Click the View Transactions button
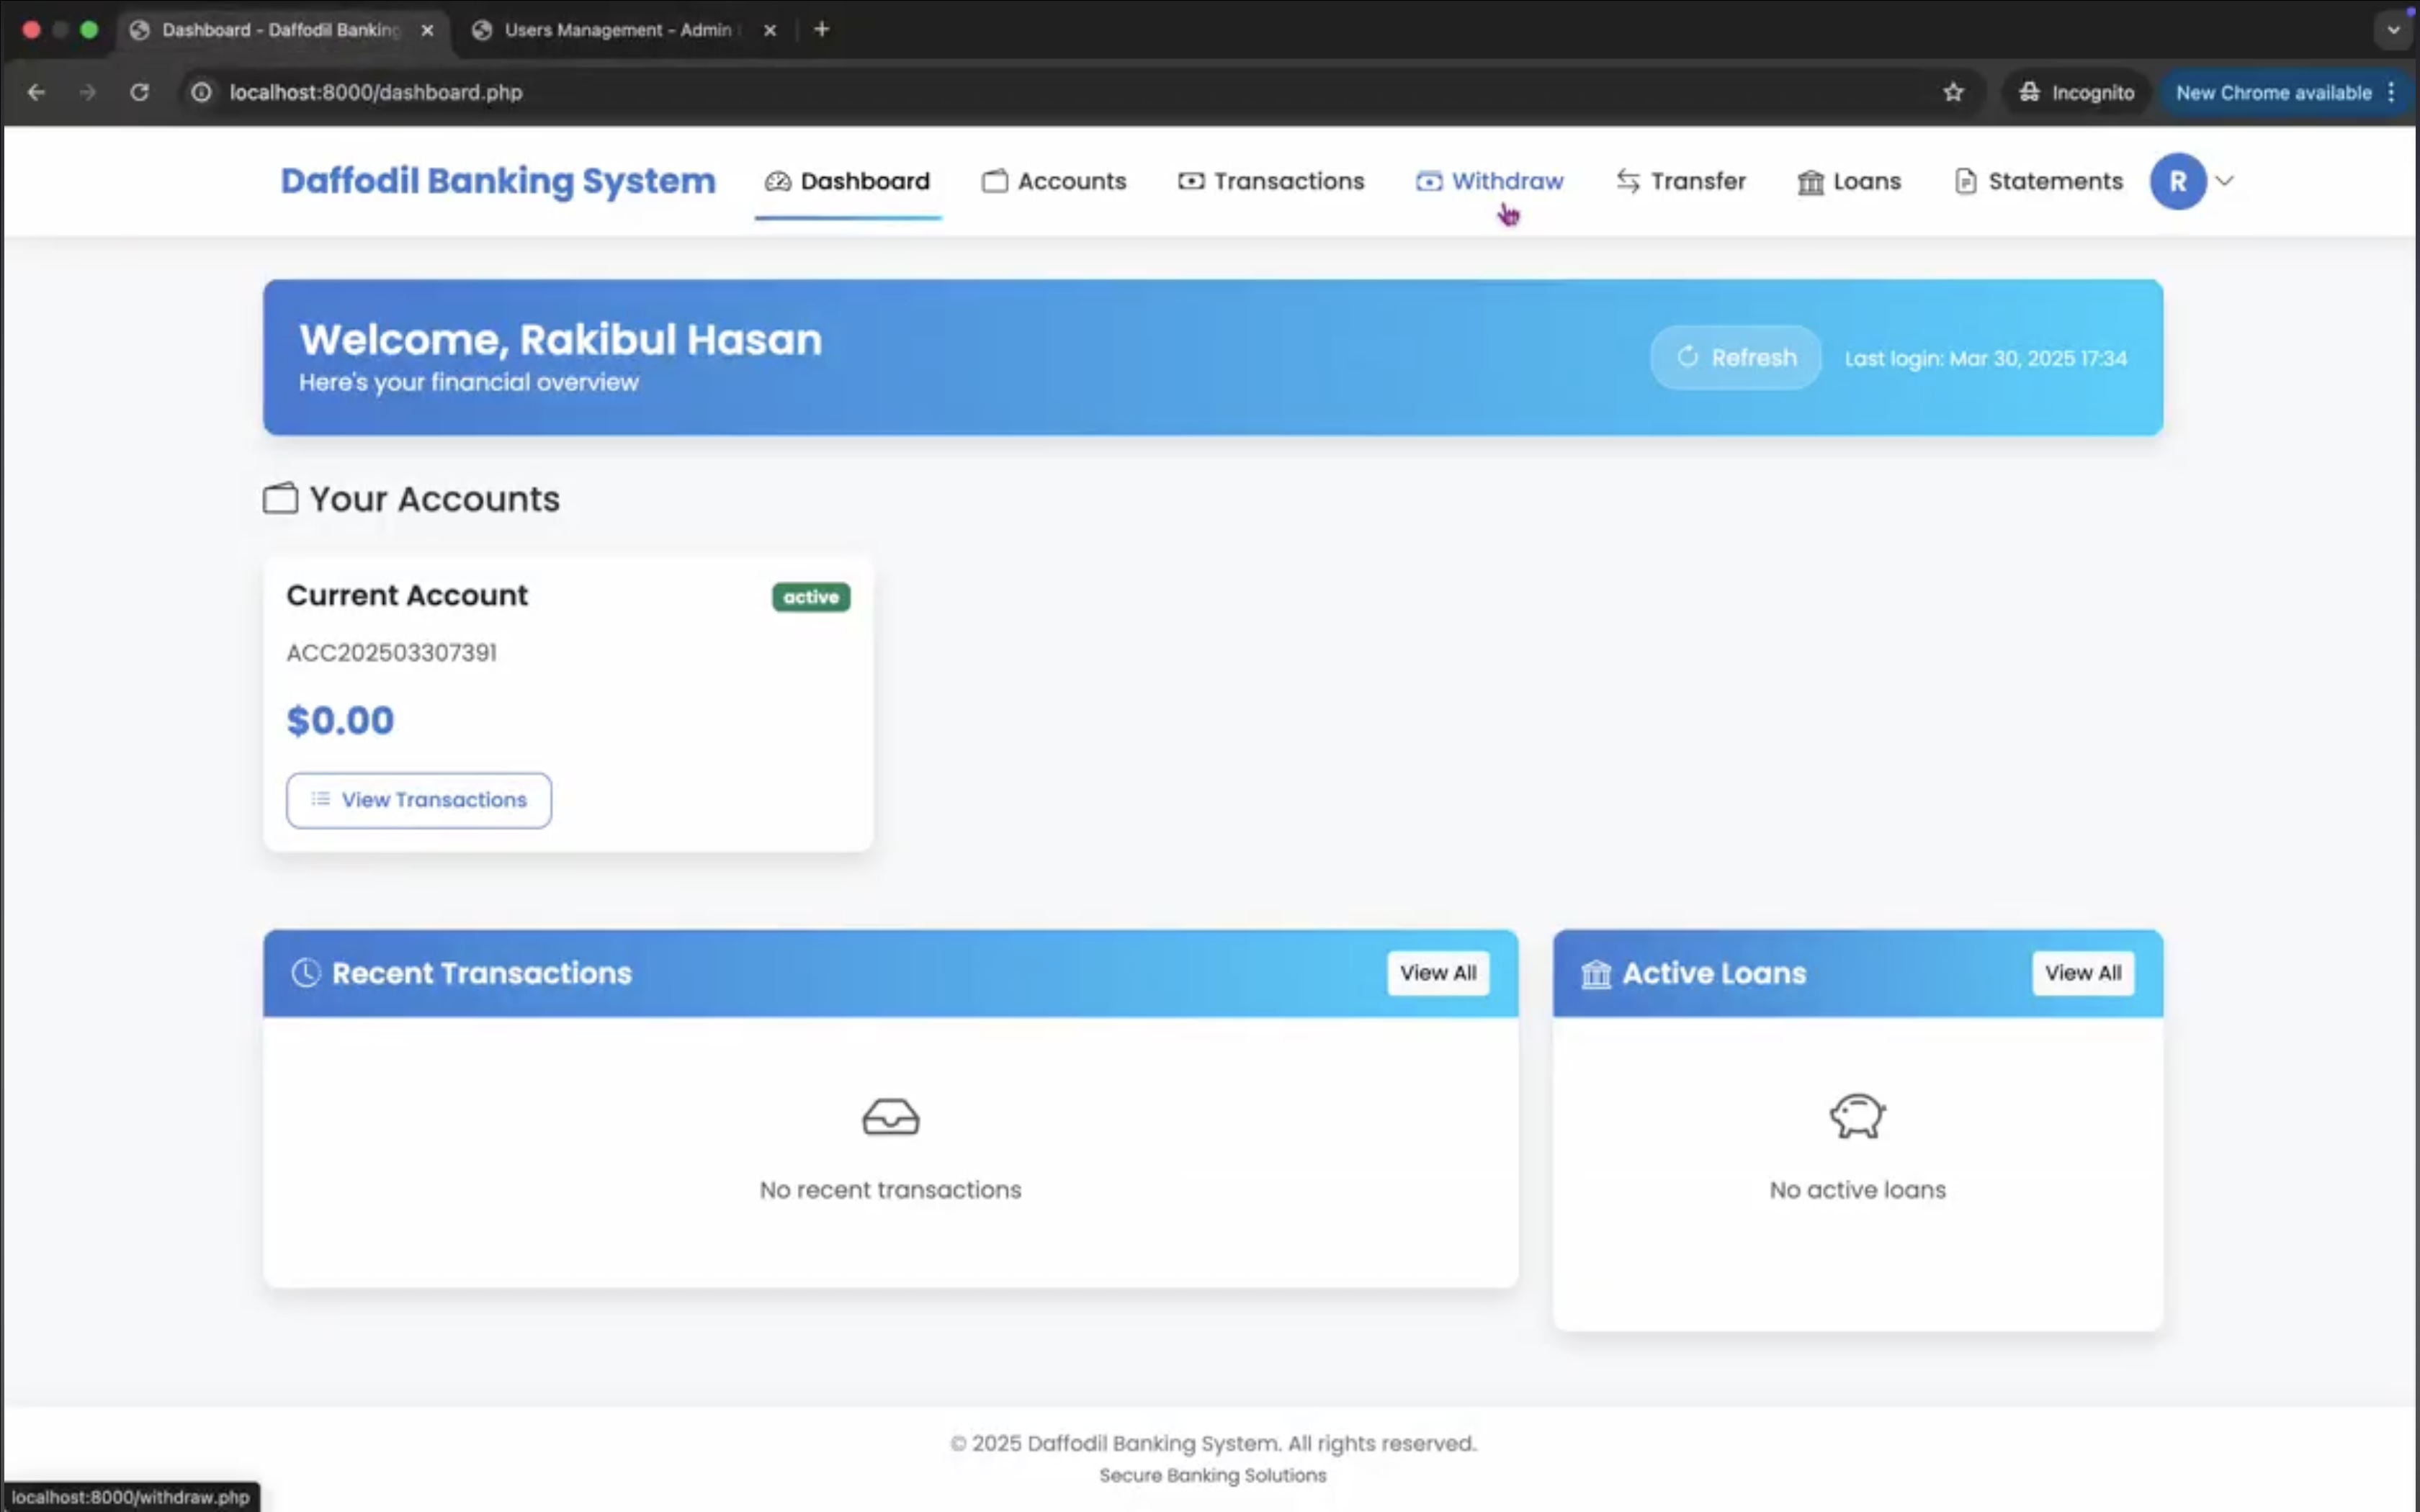 (418, 800)
